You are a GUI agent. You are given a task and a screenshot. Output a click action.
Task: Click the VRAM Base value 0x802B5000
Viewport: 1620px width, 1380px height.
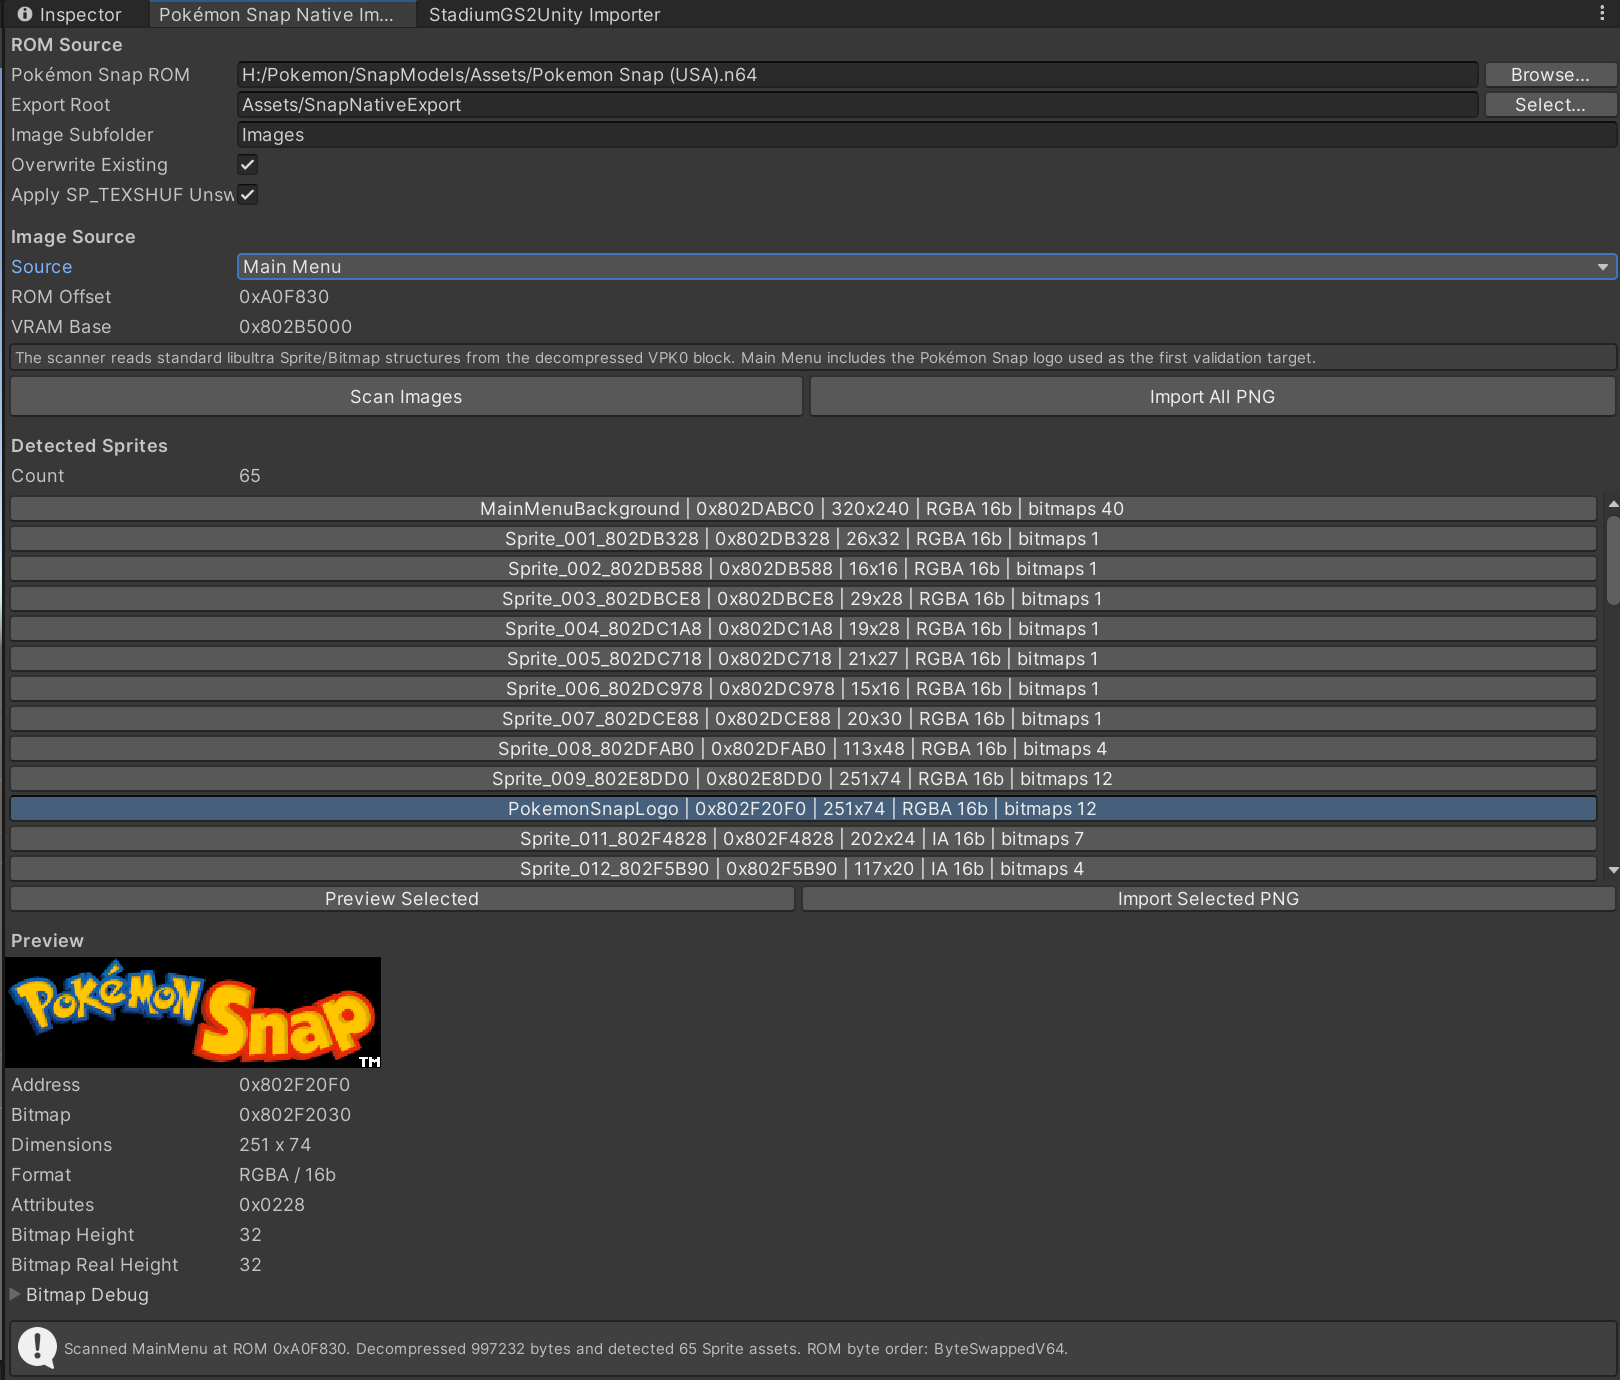tap(295, 327)
